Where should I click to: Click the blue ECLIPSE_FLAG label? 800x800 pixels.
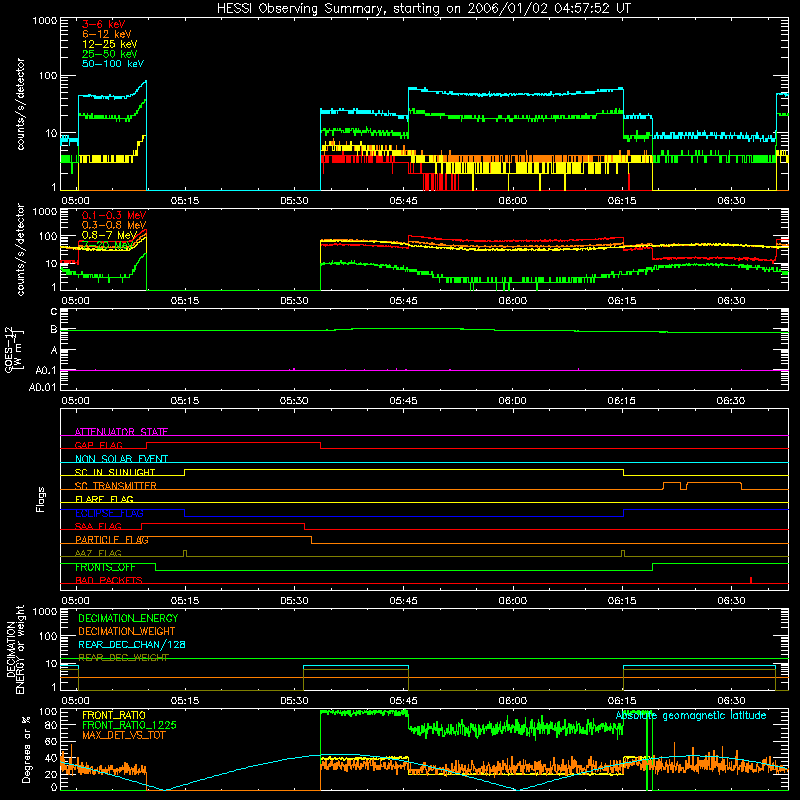[109, 513]
